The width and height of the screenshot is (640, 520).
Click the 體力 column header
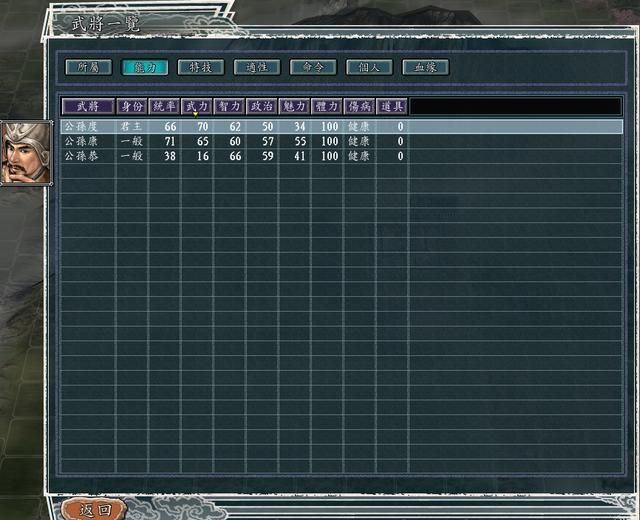click(x=326, y=106)
